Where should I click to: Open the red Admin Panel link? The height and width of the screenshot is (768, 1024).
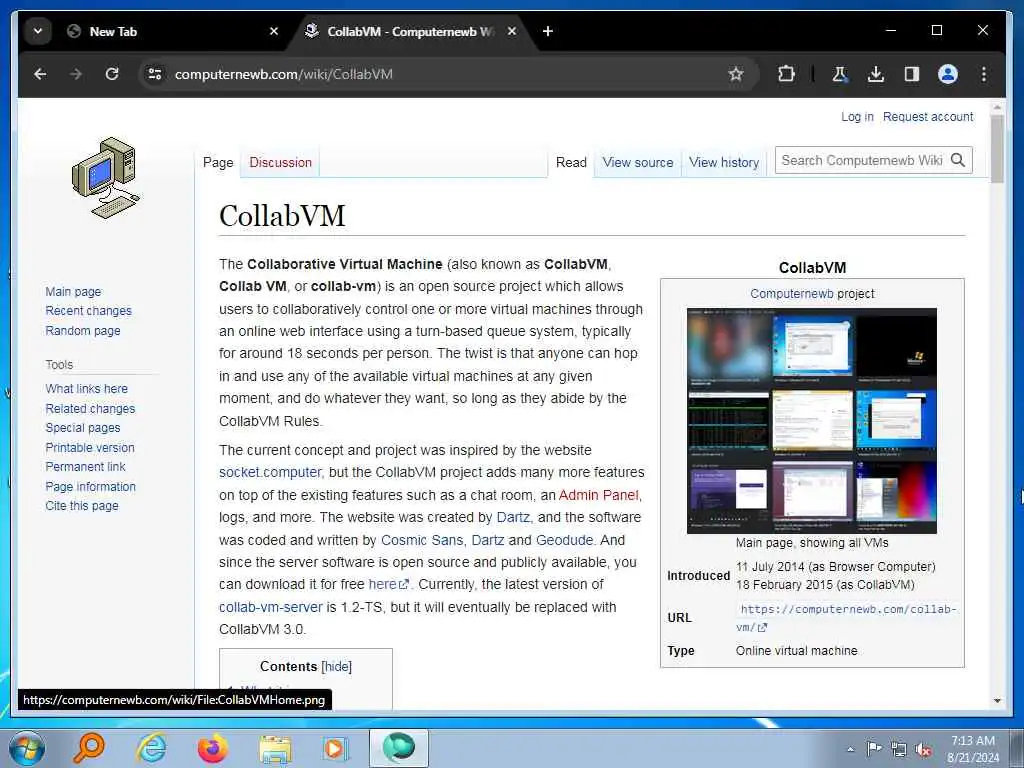click(x=599, y=495)
